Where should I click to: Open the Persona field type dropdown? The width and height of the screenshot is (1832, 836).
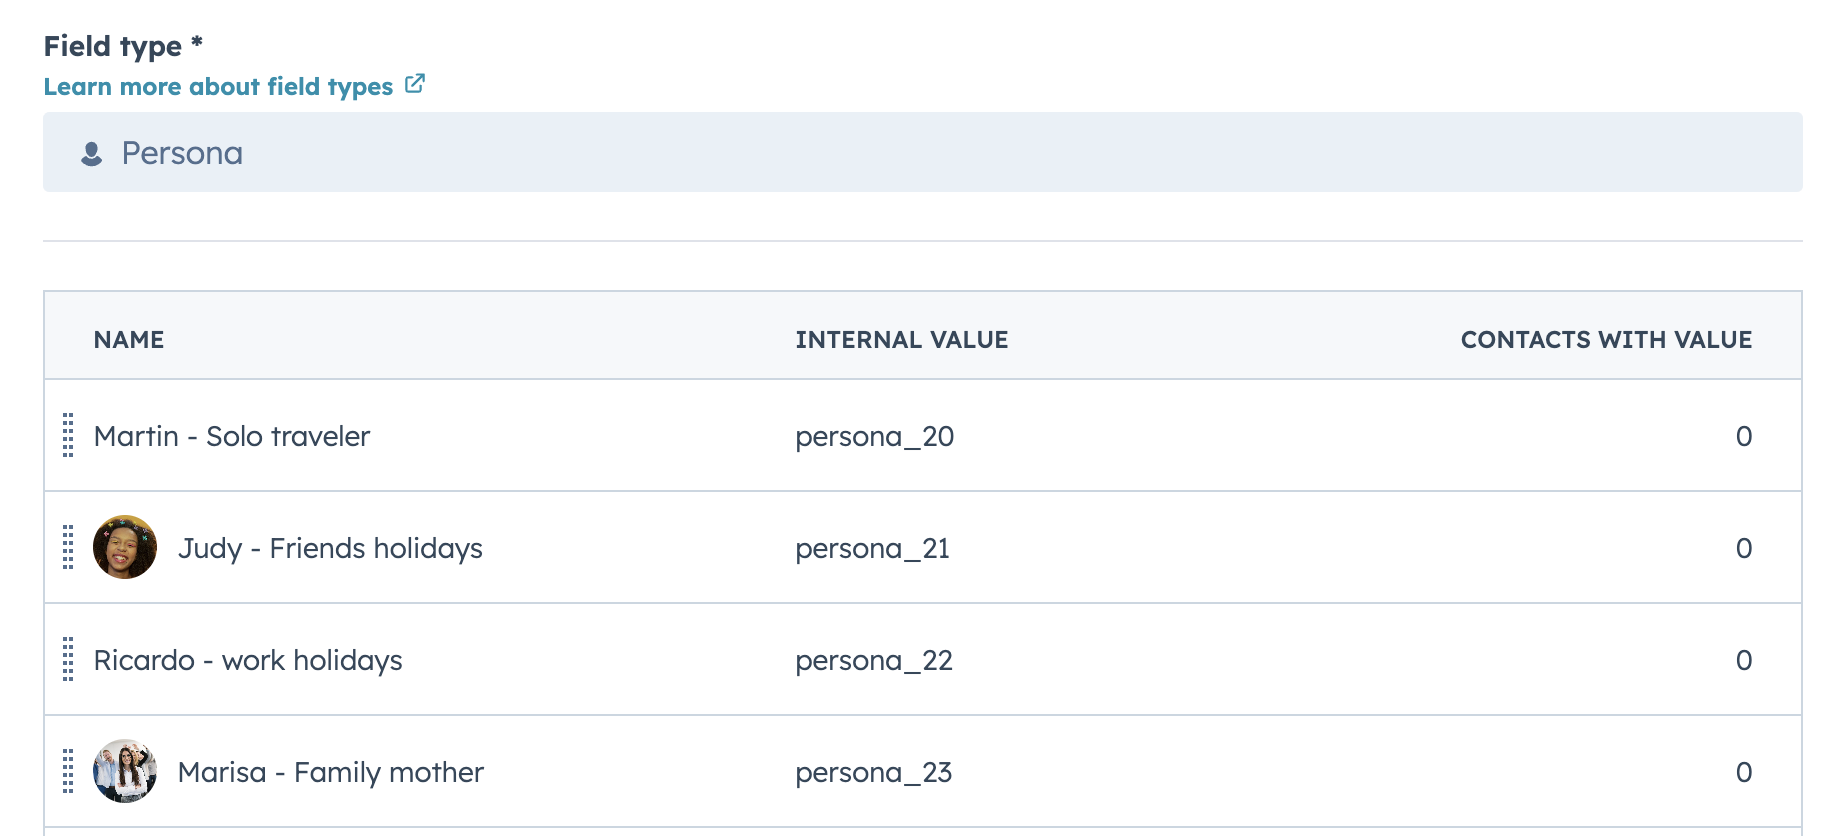coord(922,152)
